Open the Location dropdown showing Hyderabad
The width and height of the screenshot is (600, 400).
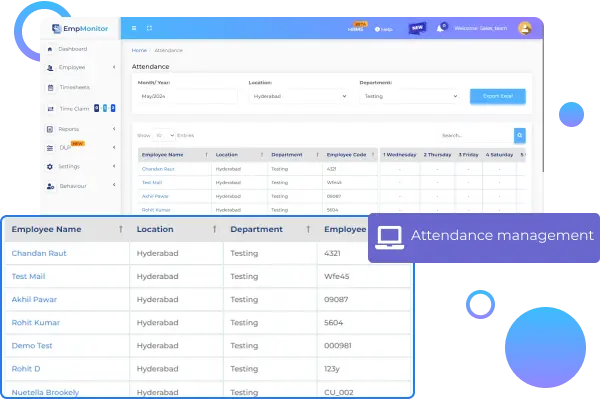click(297, 96)
